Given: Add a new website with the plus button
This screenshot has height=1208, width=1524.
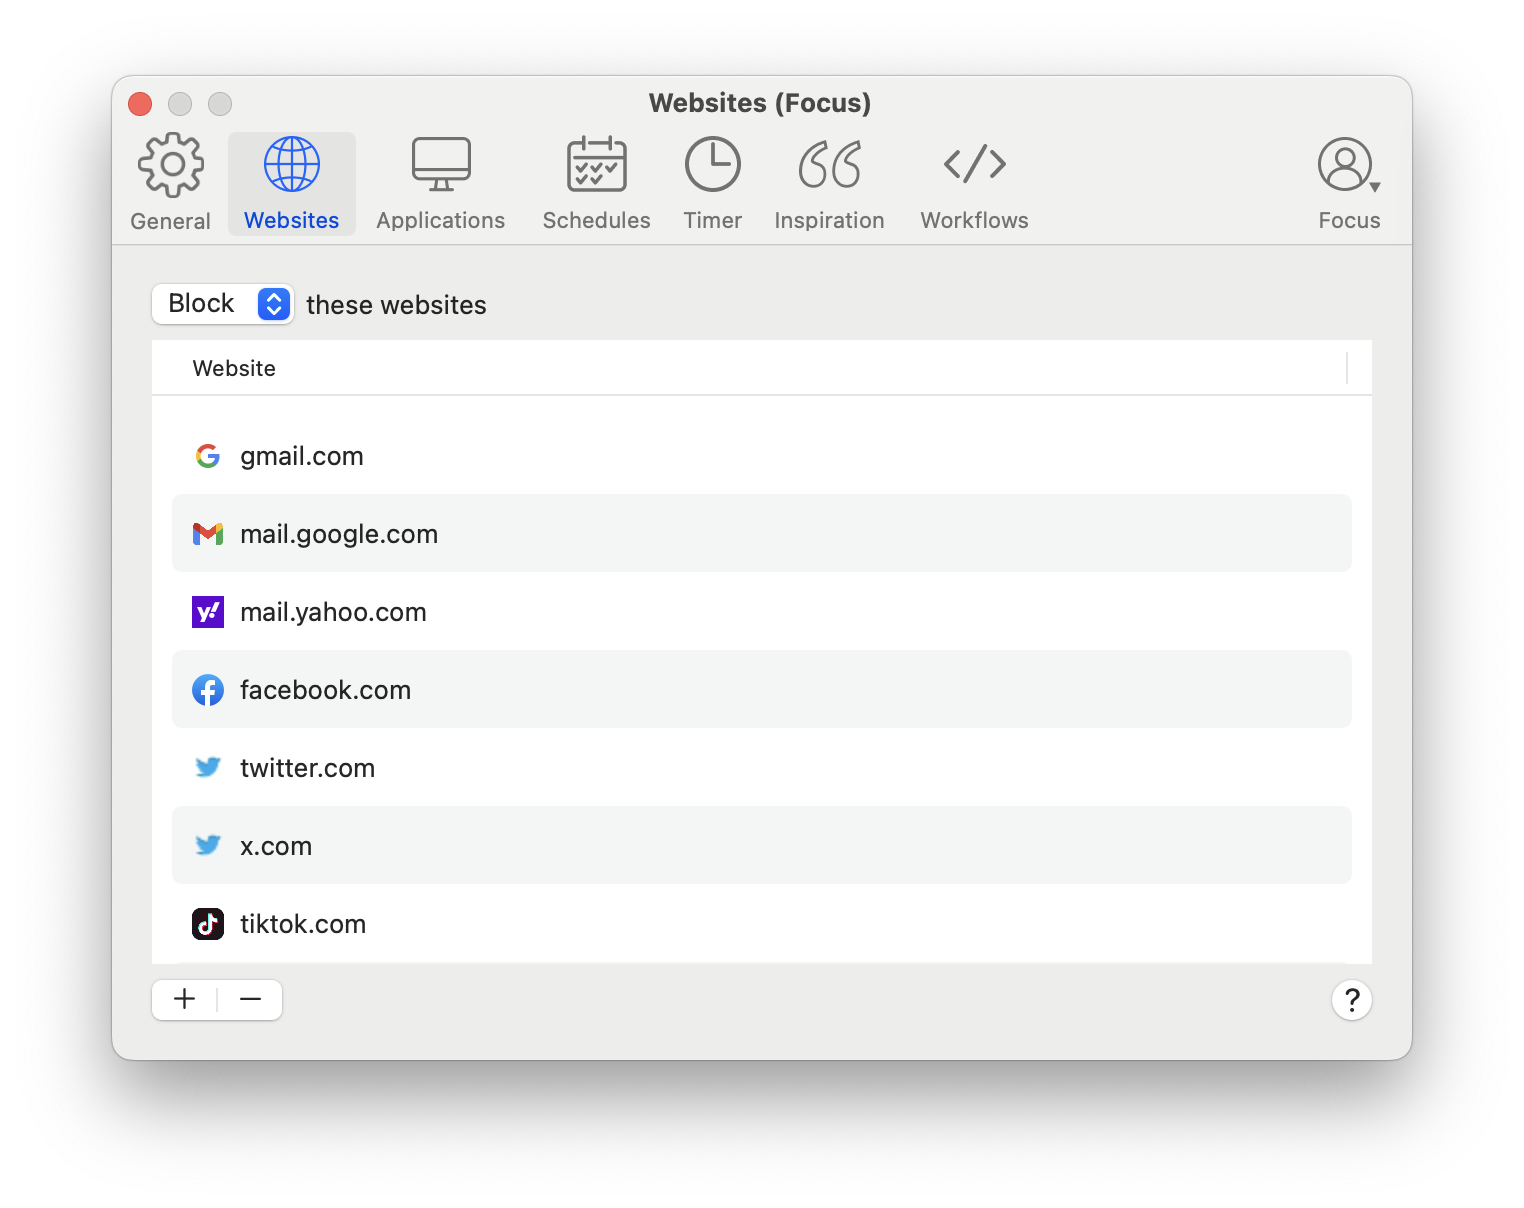Looking at the screenshot, I should tap(184, 999).
